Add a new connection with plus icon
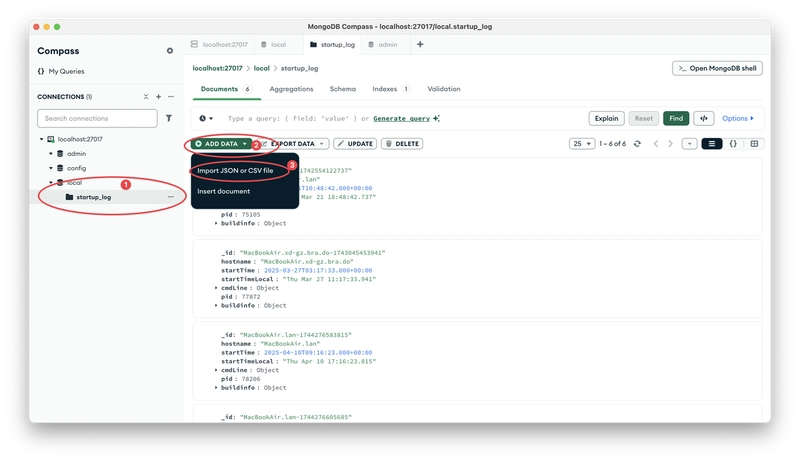Viewport: 800px width, 461px height. pos(158,96)
